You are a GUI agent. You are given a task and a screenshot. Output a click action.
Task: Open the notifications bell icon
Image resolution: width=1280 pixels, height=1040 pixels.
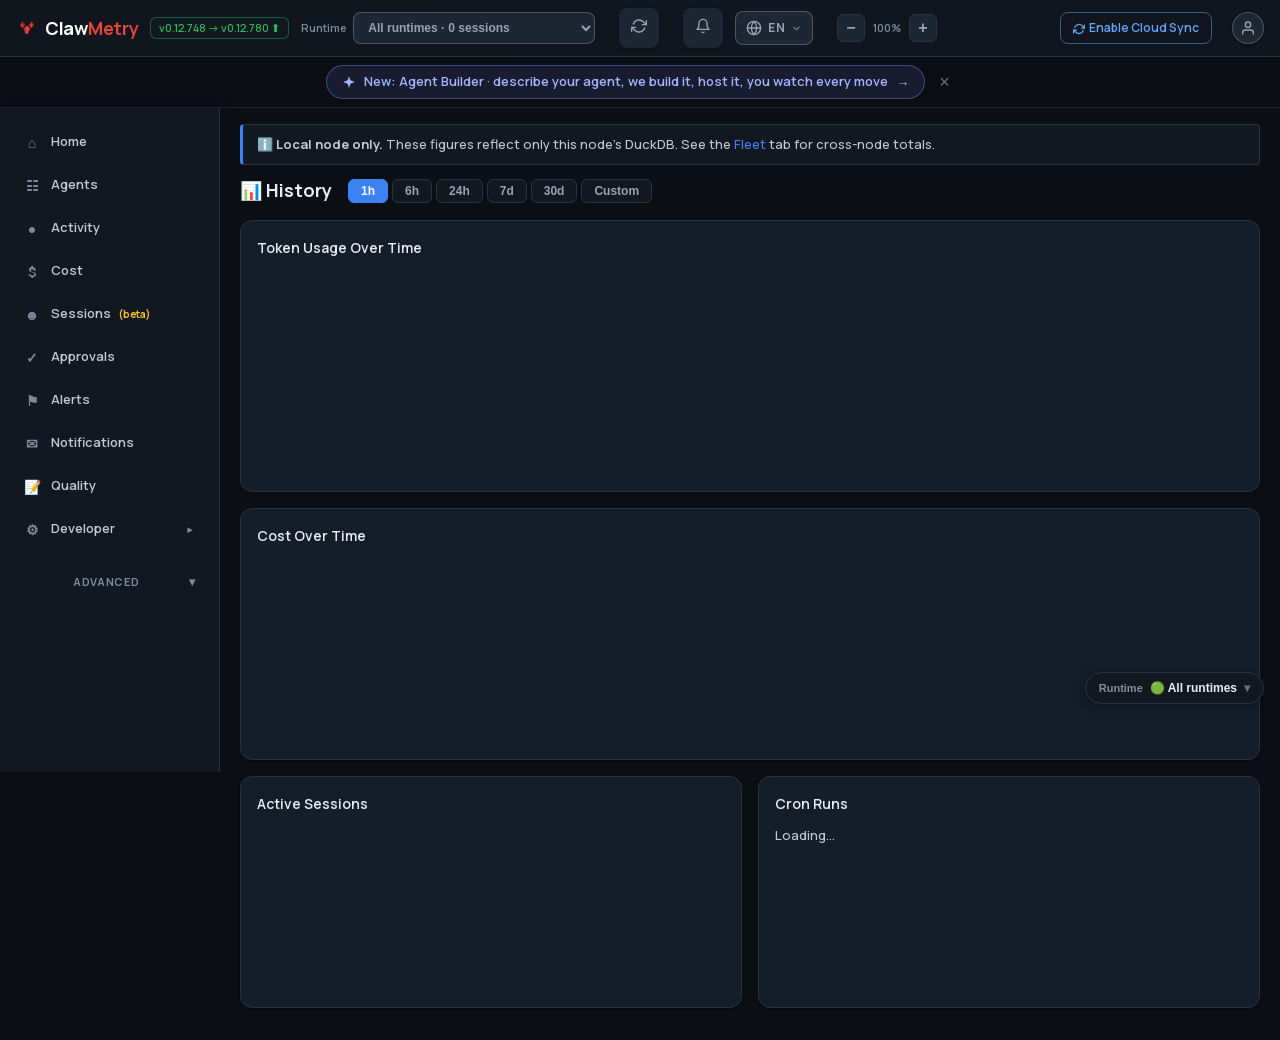tap(703, 28)
